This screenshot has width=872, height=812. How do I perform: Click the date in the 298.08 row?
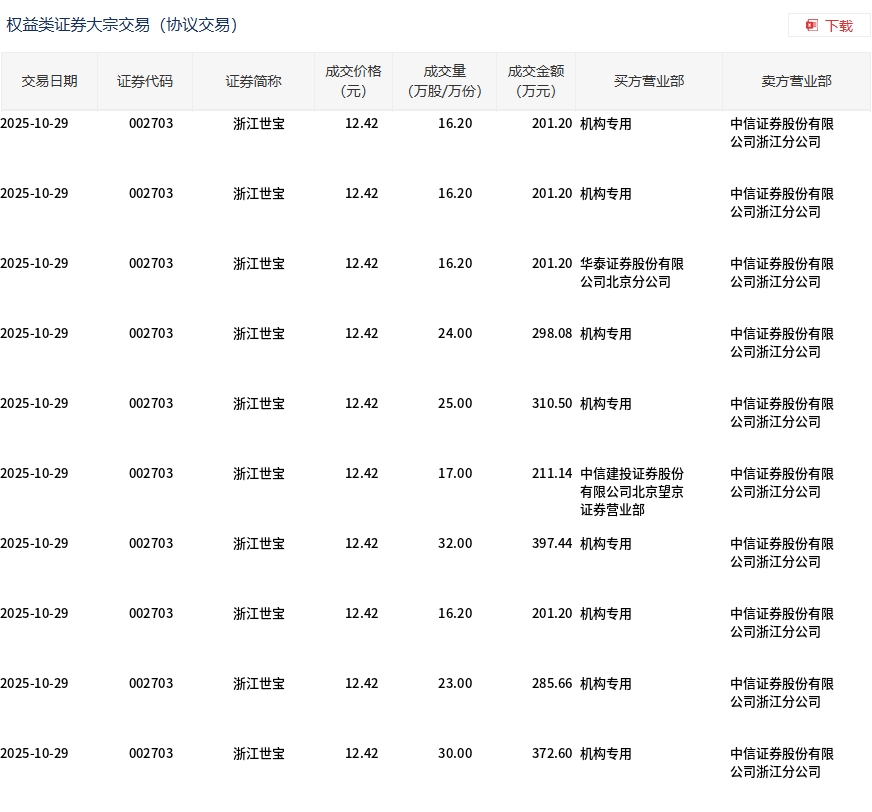coord(34,334)
